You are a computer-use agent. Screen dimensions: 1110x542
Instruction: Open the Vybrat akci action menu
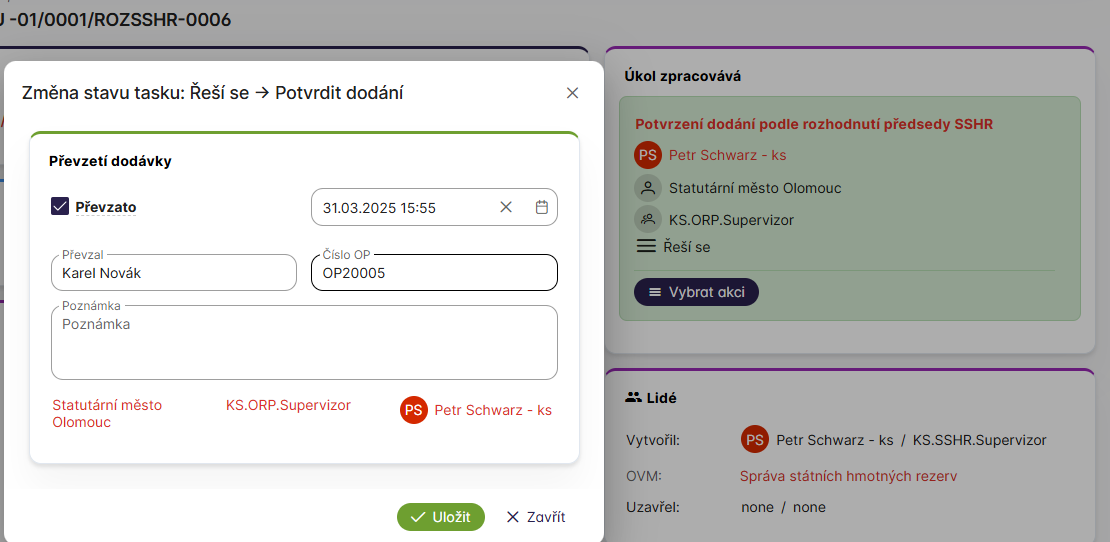tap(696, 292)
